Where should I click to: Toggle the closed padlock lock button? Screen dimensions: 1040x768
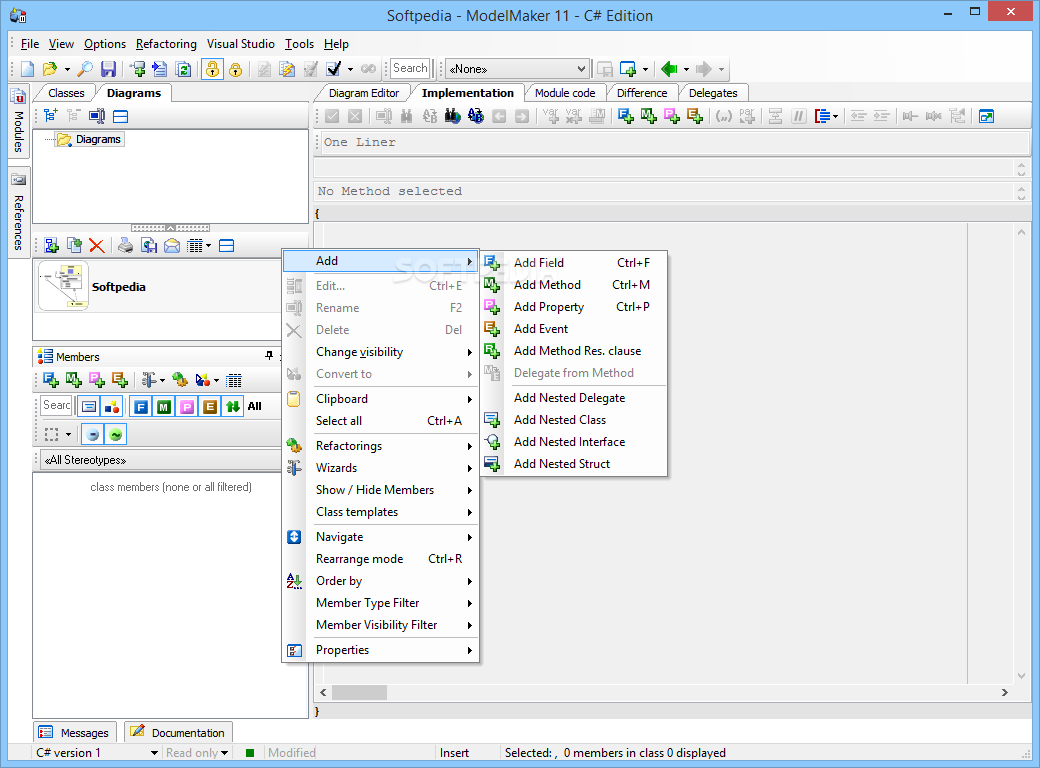pyautogui.click(x=235, y=69)
